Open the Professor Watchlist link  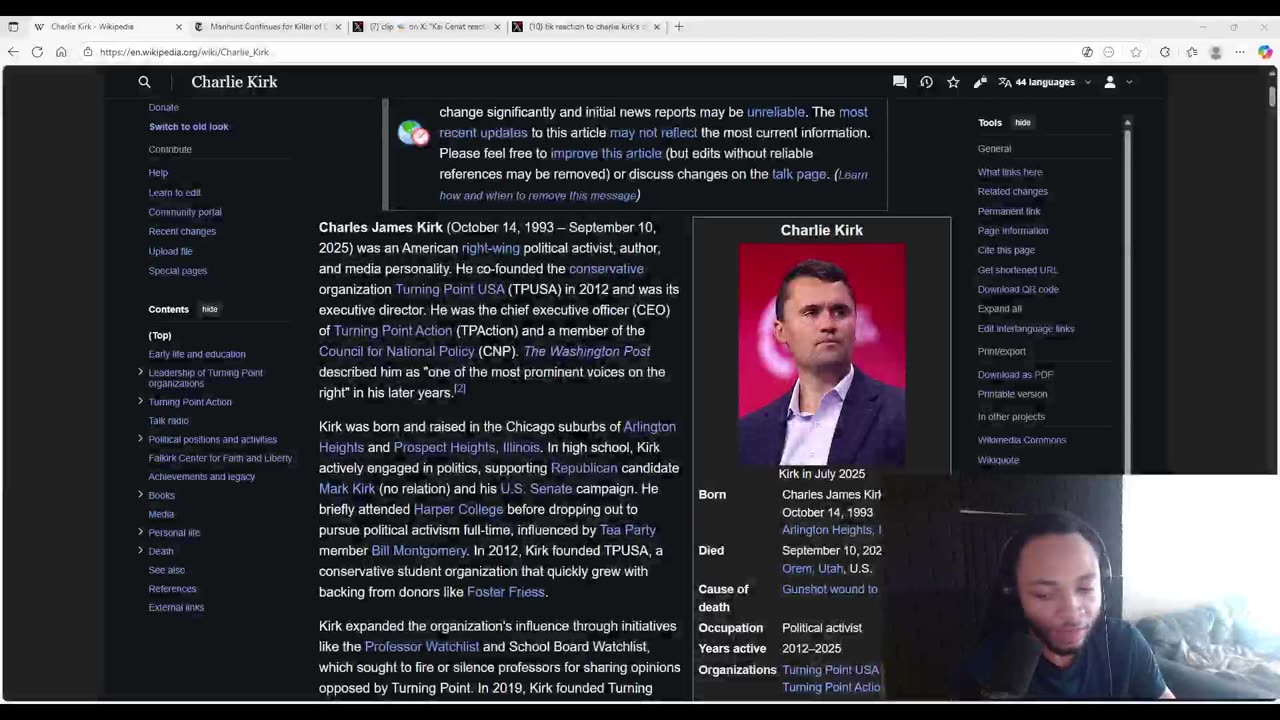422,647
